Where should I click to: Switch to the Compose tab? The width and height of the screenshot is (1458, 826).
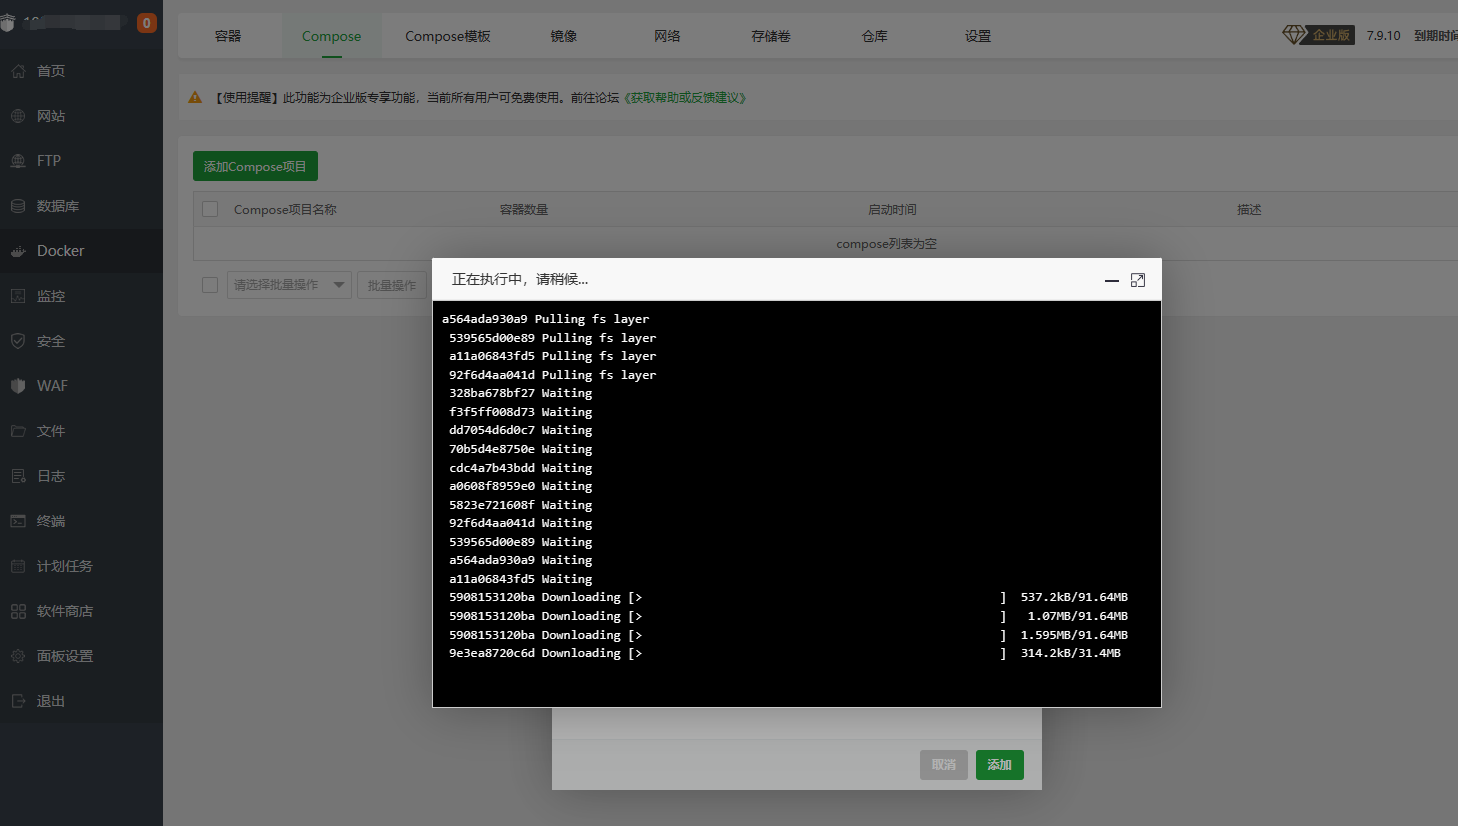click(x=331, y=36)
